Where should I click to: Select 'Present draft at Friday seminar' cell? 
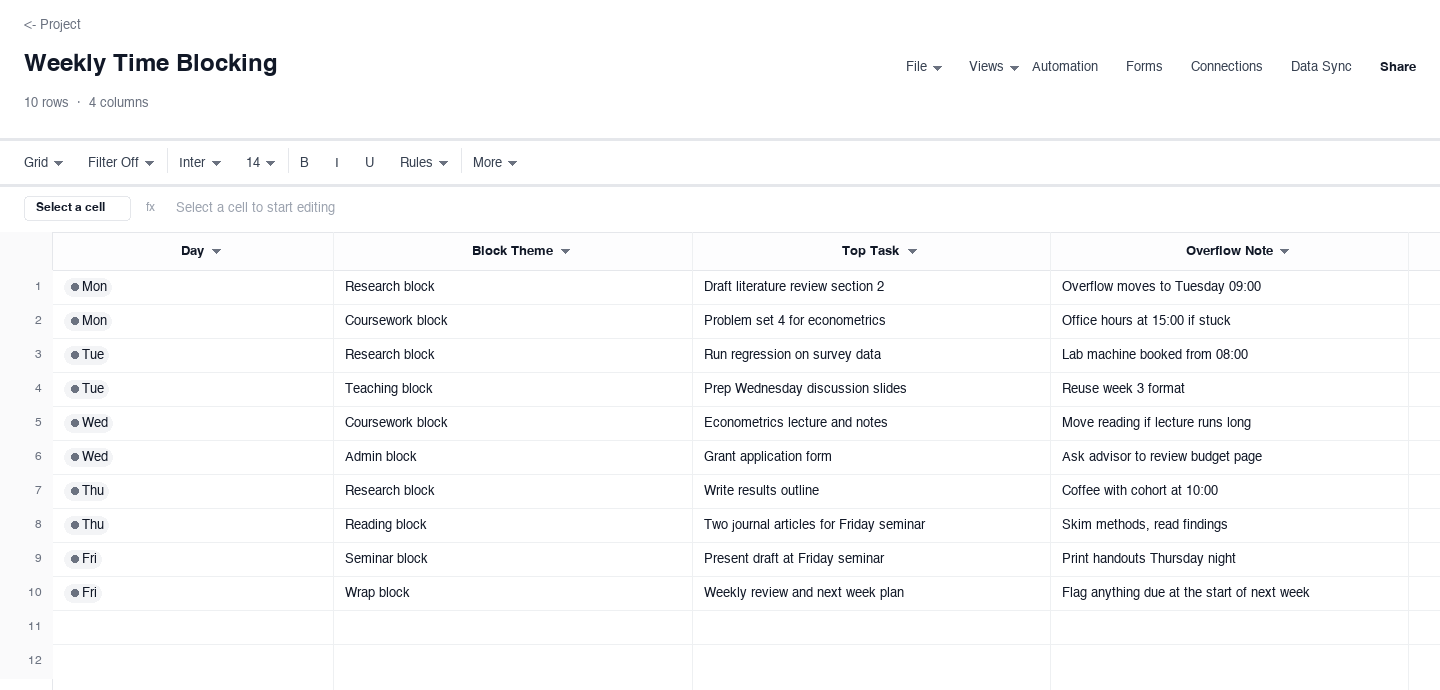(x=871, y=559)
